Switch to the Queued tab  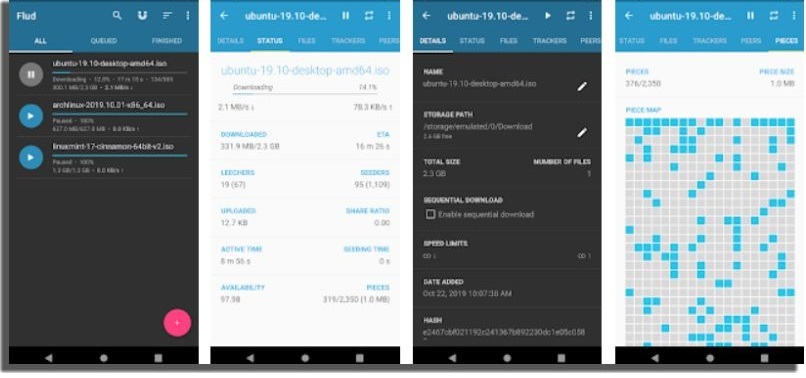(x=104, y=41)
